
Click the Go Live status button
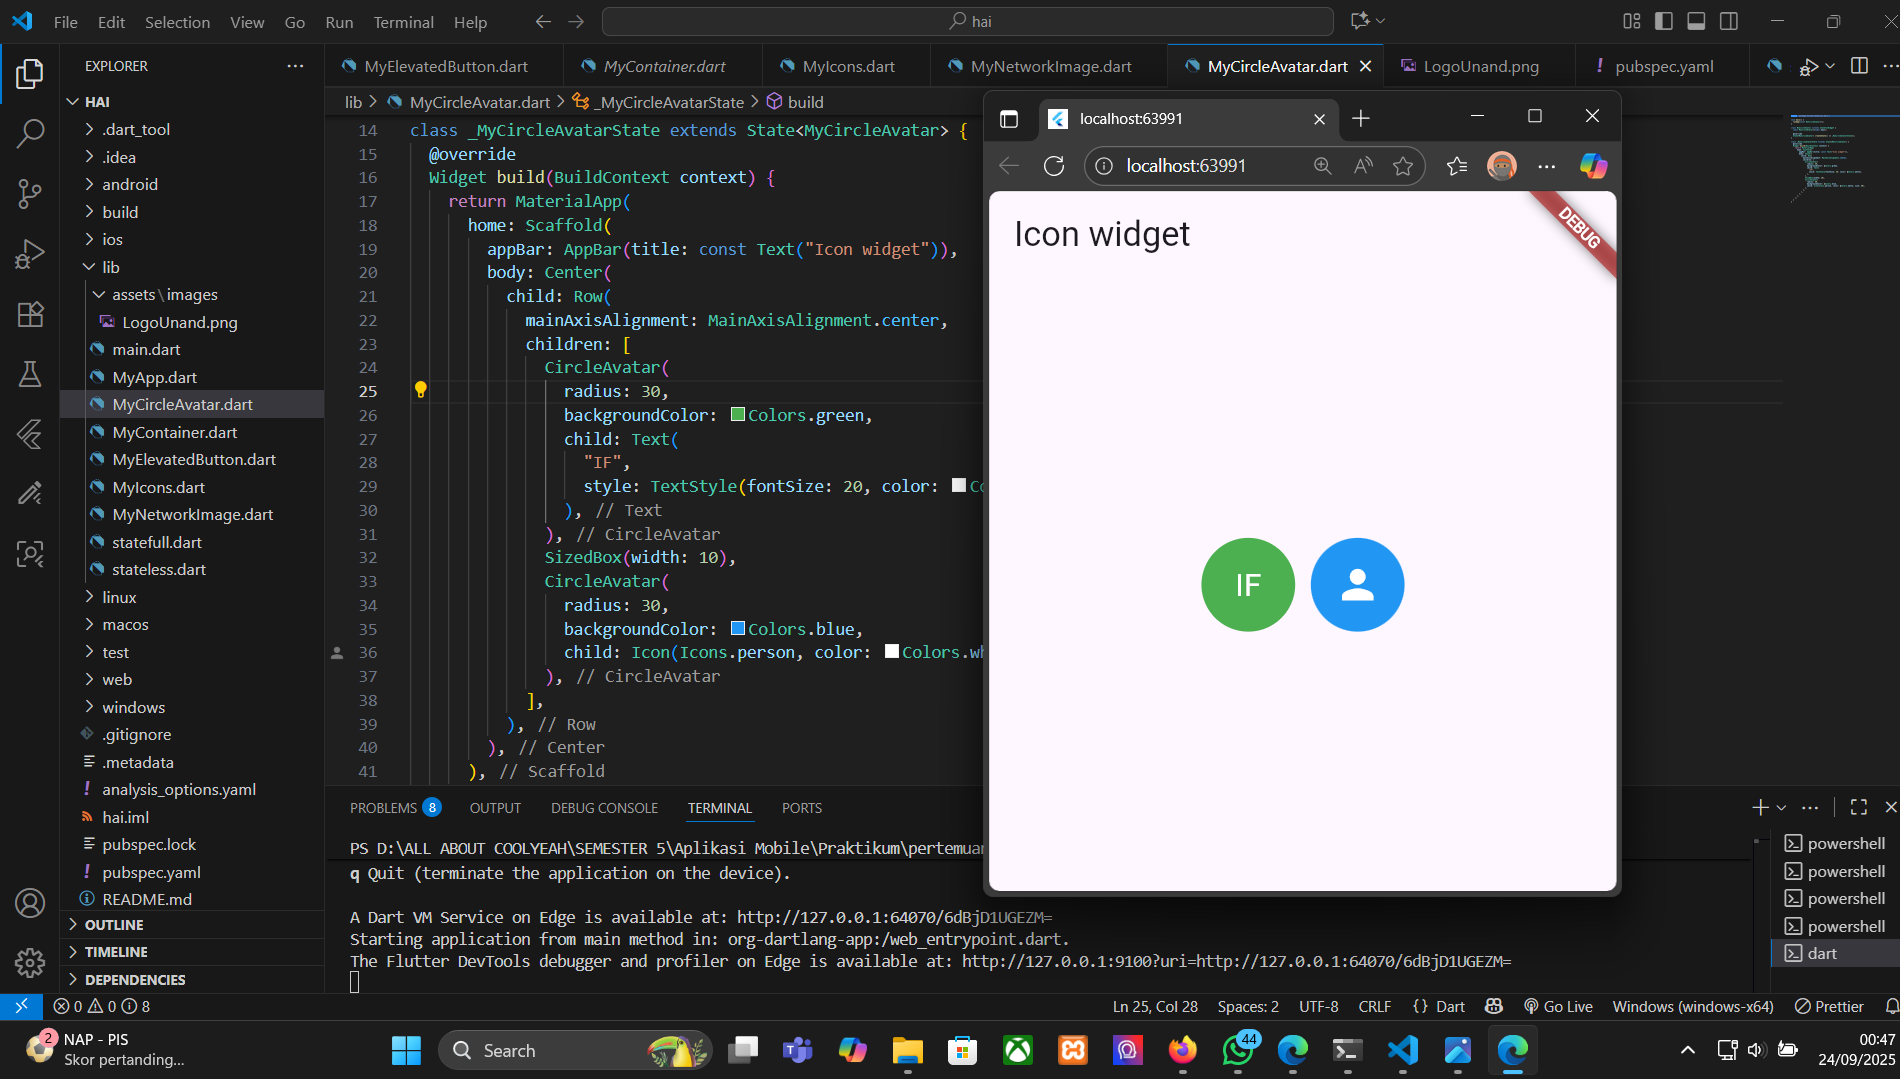point(1558,1006)
